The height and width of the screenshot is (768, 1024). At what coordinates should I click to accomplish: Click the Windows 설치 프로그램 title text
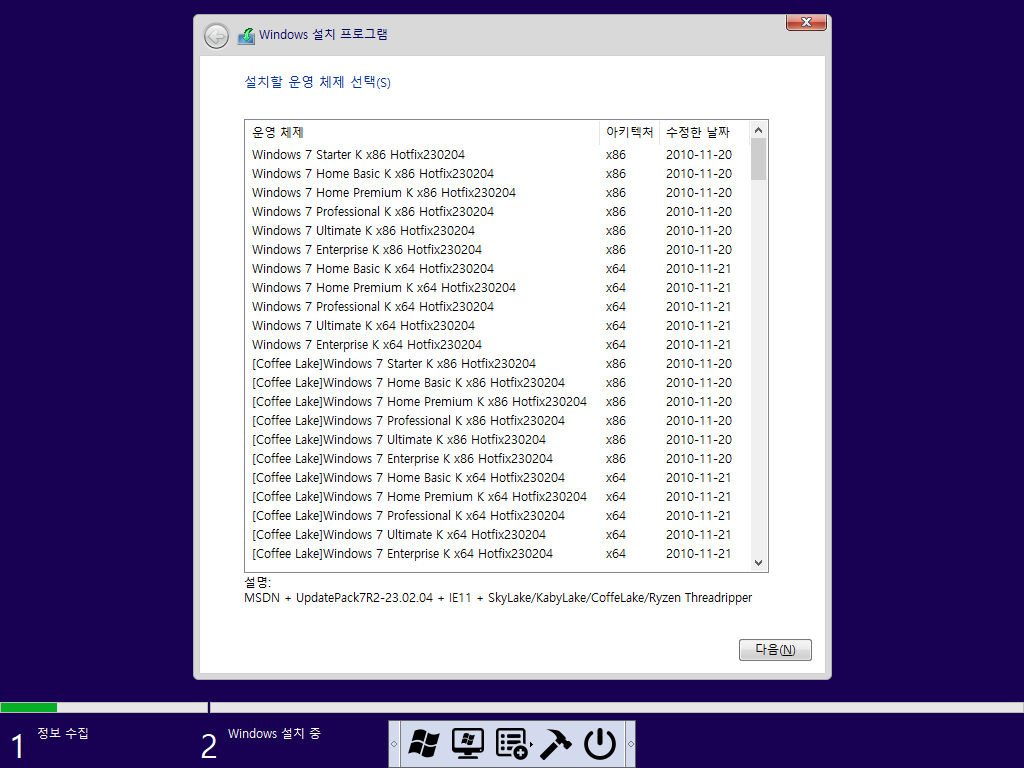pos(323,35)
